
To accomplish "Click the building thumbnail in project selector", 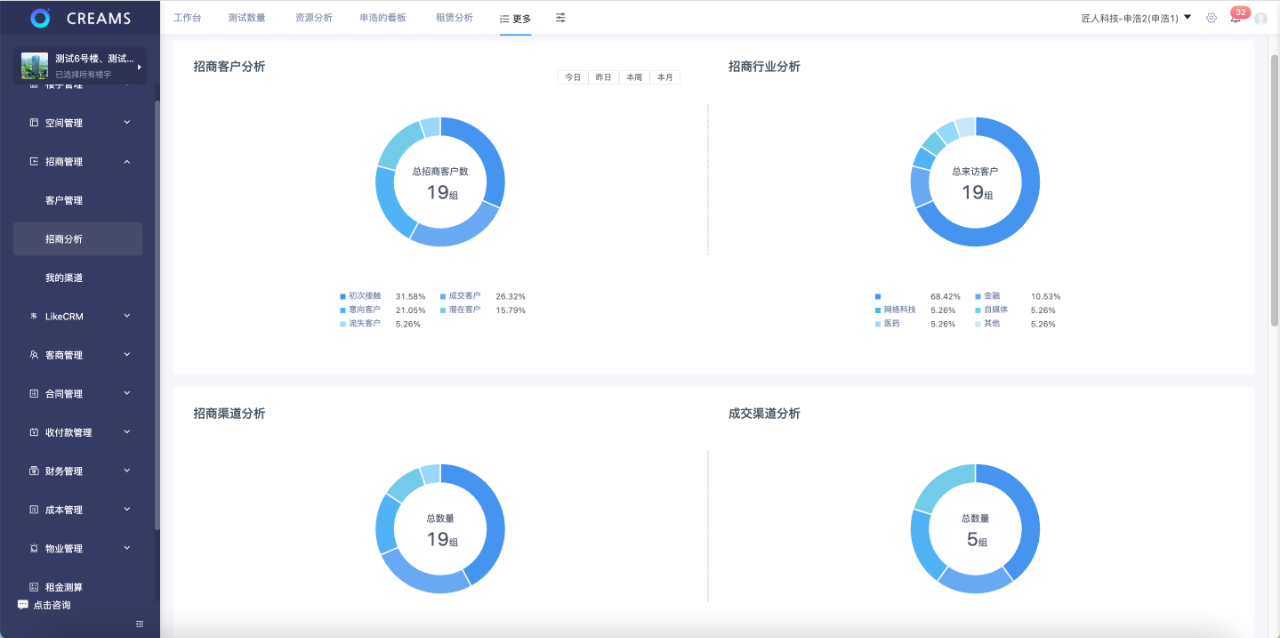I will pyautogui.click(x=34, y=66).
